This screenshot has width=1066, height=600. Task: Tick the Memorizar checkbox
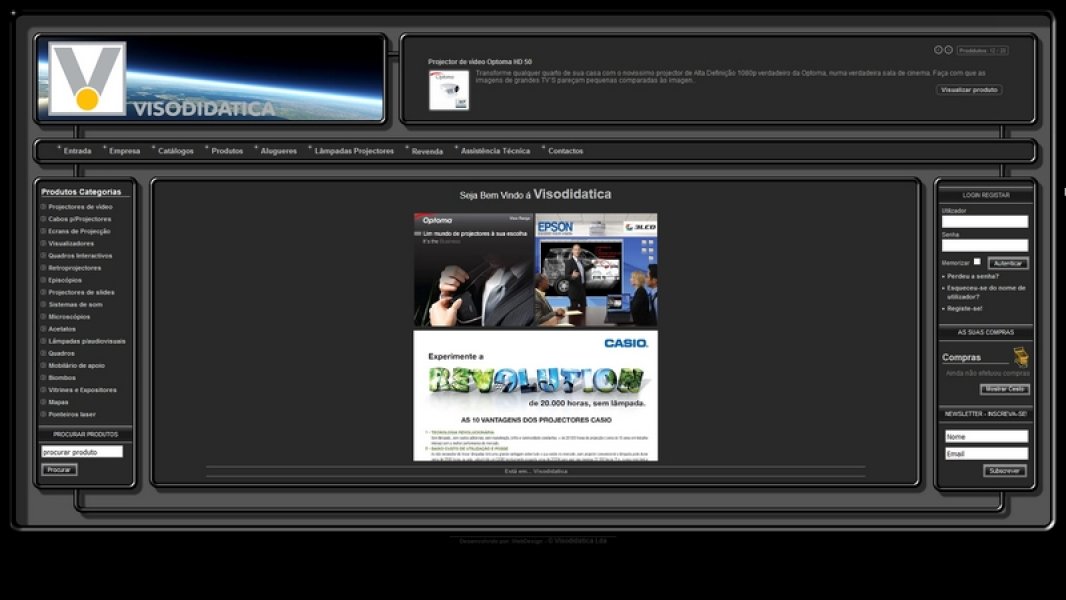pyautogui.click(x=977, y=262)
